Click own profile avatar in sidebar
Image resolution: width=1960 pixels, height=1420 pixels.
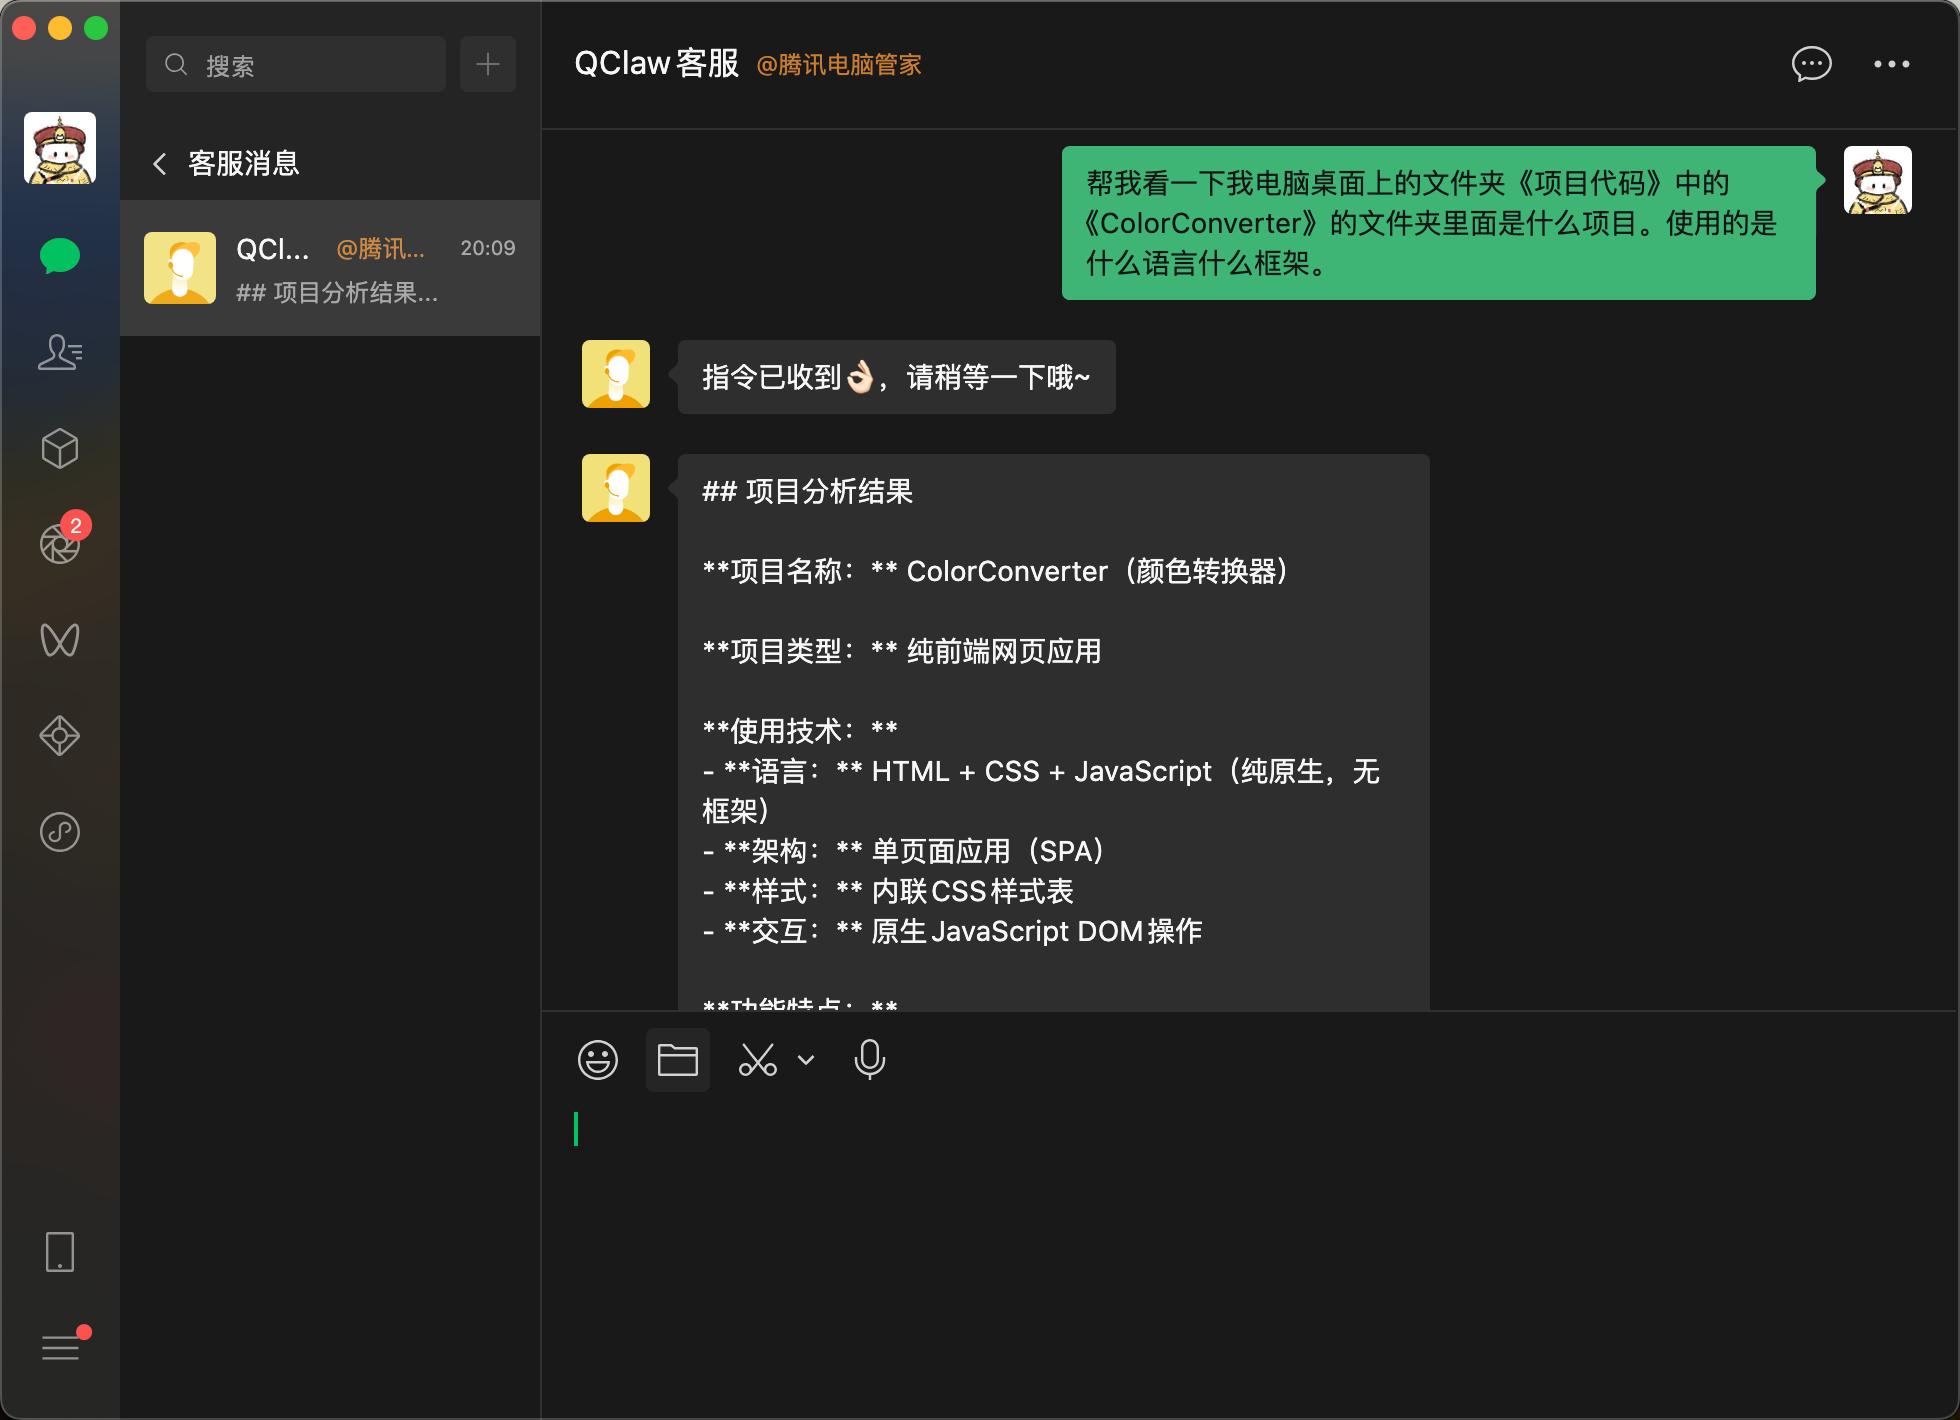point(60,148)
